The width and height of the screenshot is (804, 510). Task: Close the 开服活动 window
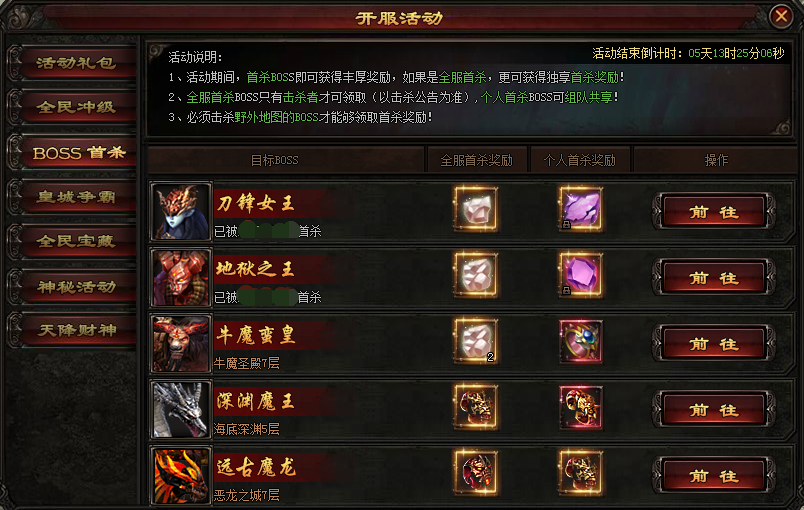point(781,16)
